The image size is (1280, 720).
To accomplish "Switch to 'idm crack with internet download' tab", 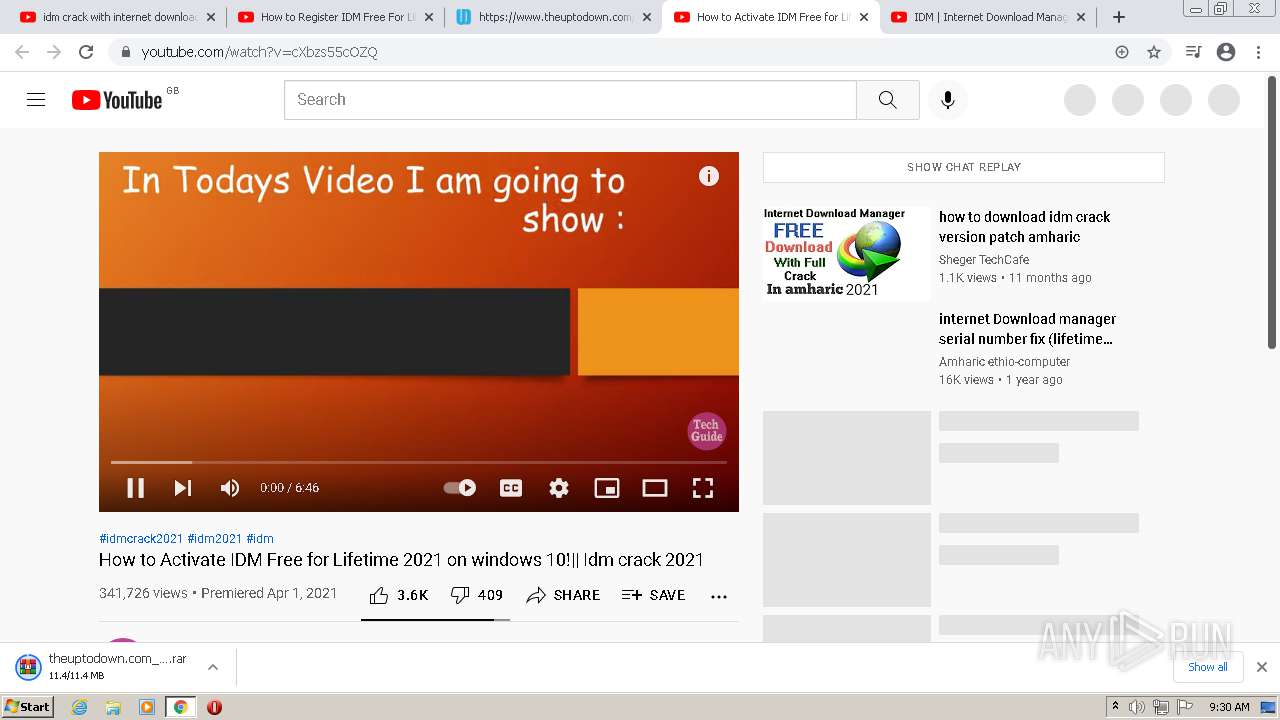I will tap(118, 17).
